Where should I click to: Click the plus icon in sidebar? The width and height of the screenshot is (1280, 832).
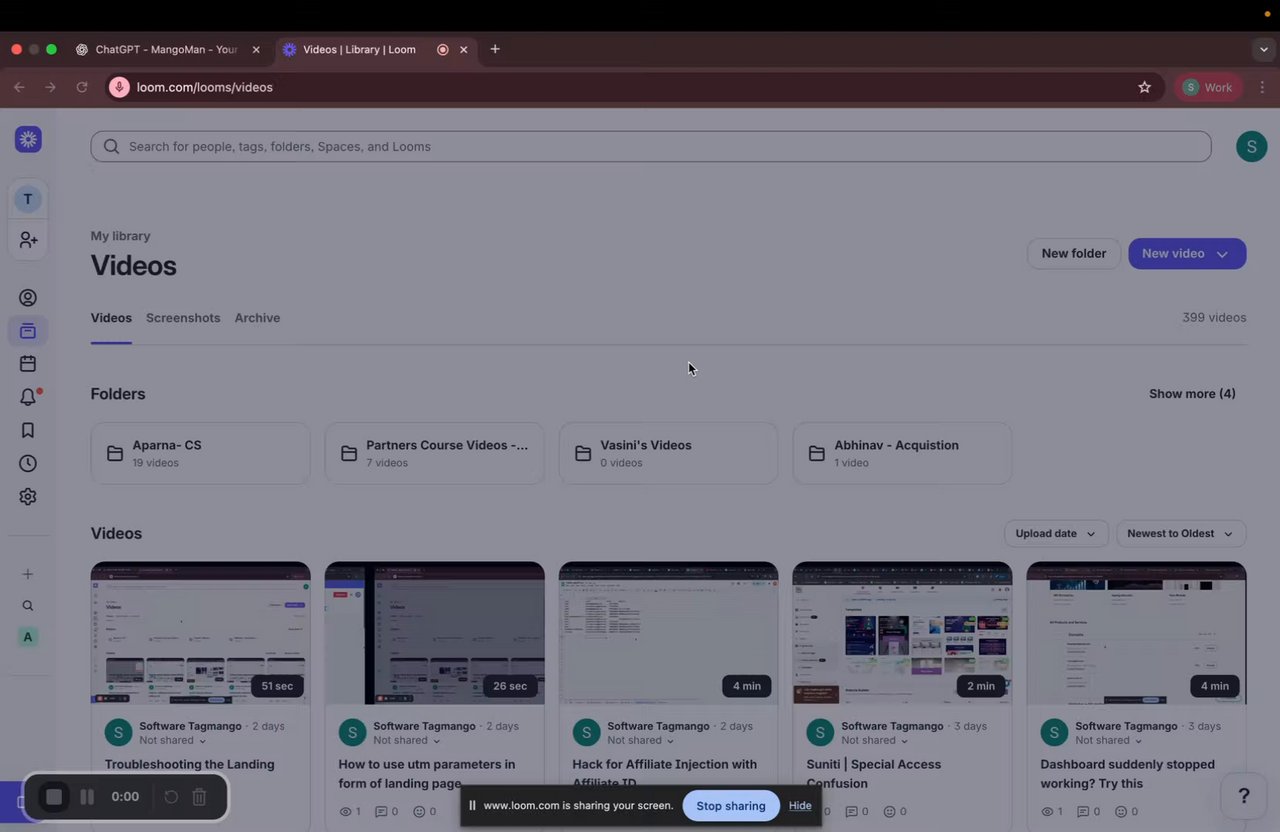pos(28,574)
